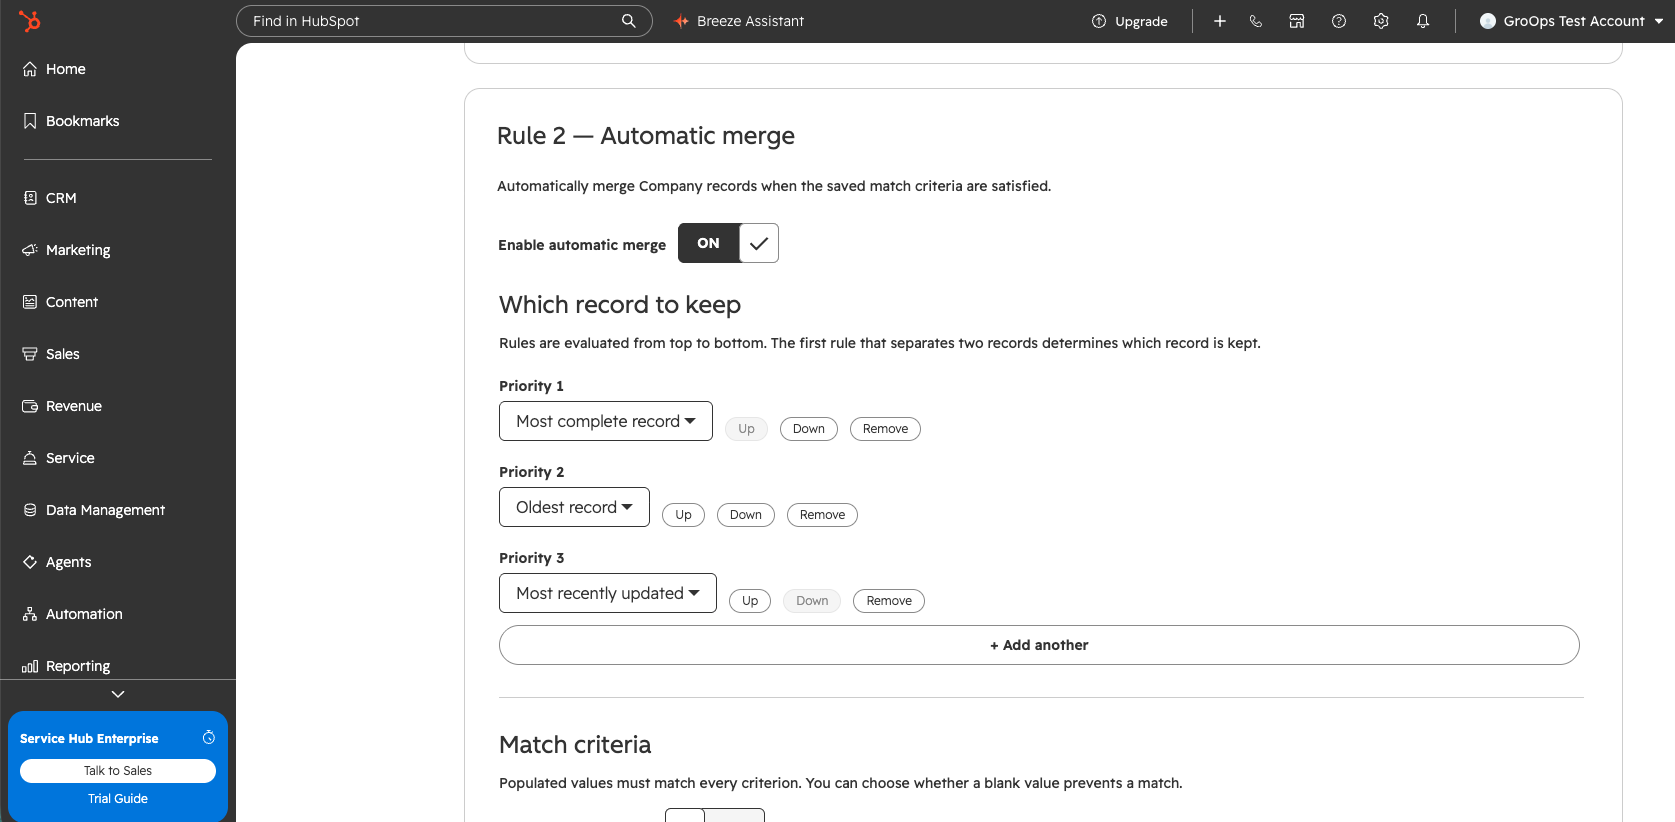Open the notifications bell icon
The height and width of the screenshot is (822, 1675).
pyautogui.click(x=1423, y=21)
